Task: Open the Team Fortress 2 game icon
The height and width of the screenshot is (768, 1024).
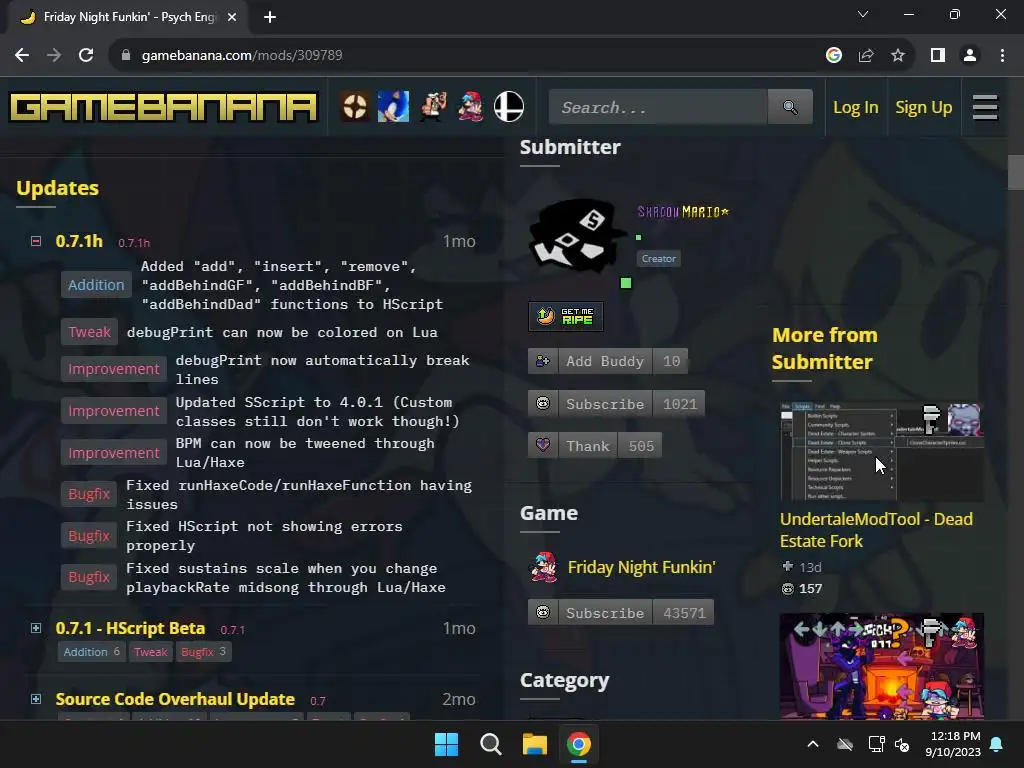Action: tap(355, 107)
